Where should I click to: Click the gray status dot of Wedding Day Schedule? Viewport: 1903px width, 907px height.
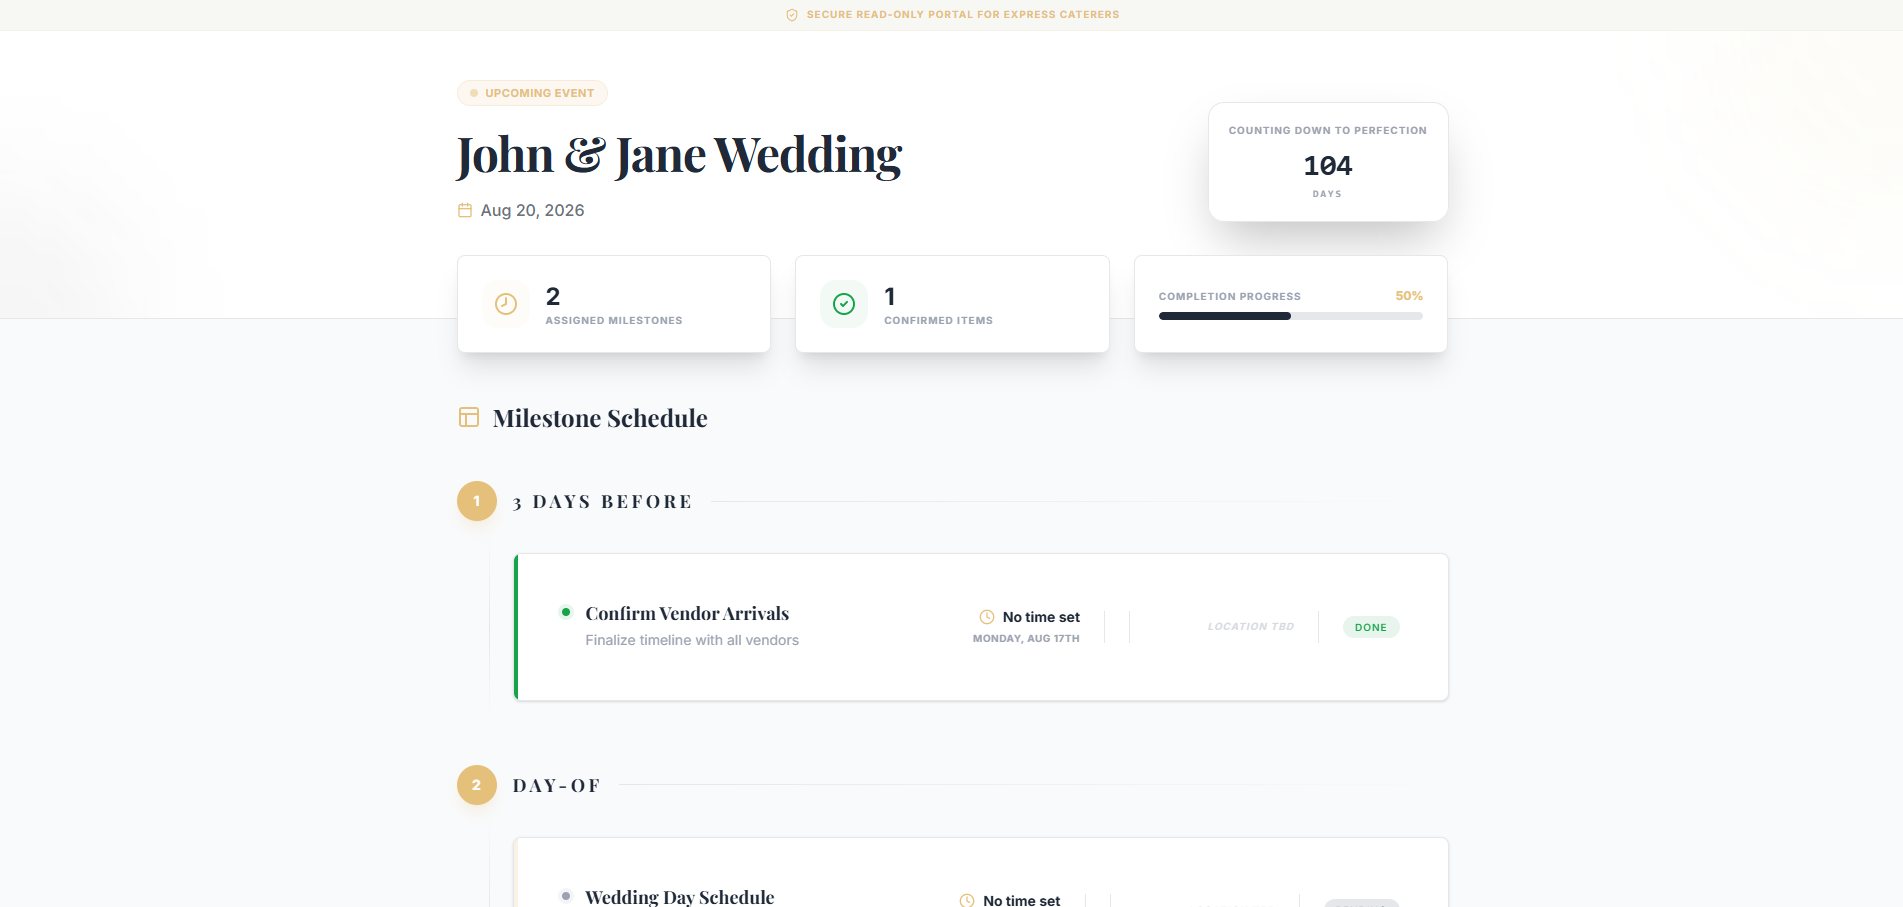[566, 896]
